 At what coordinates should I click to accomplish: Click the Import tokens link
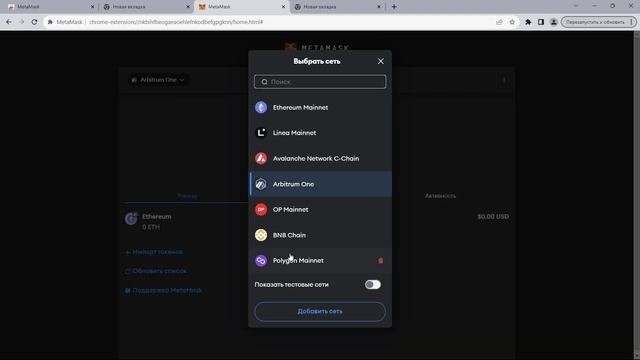[154, 252]
